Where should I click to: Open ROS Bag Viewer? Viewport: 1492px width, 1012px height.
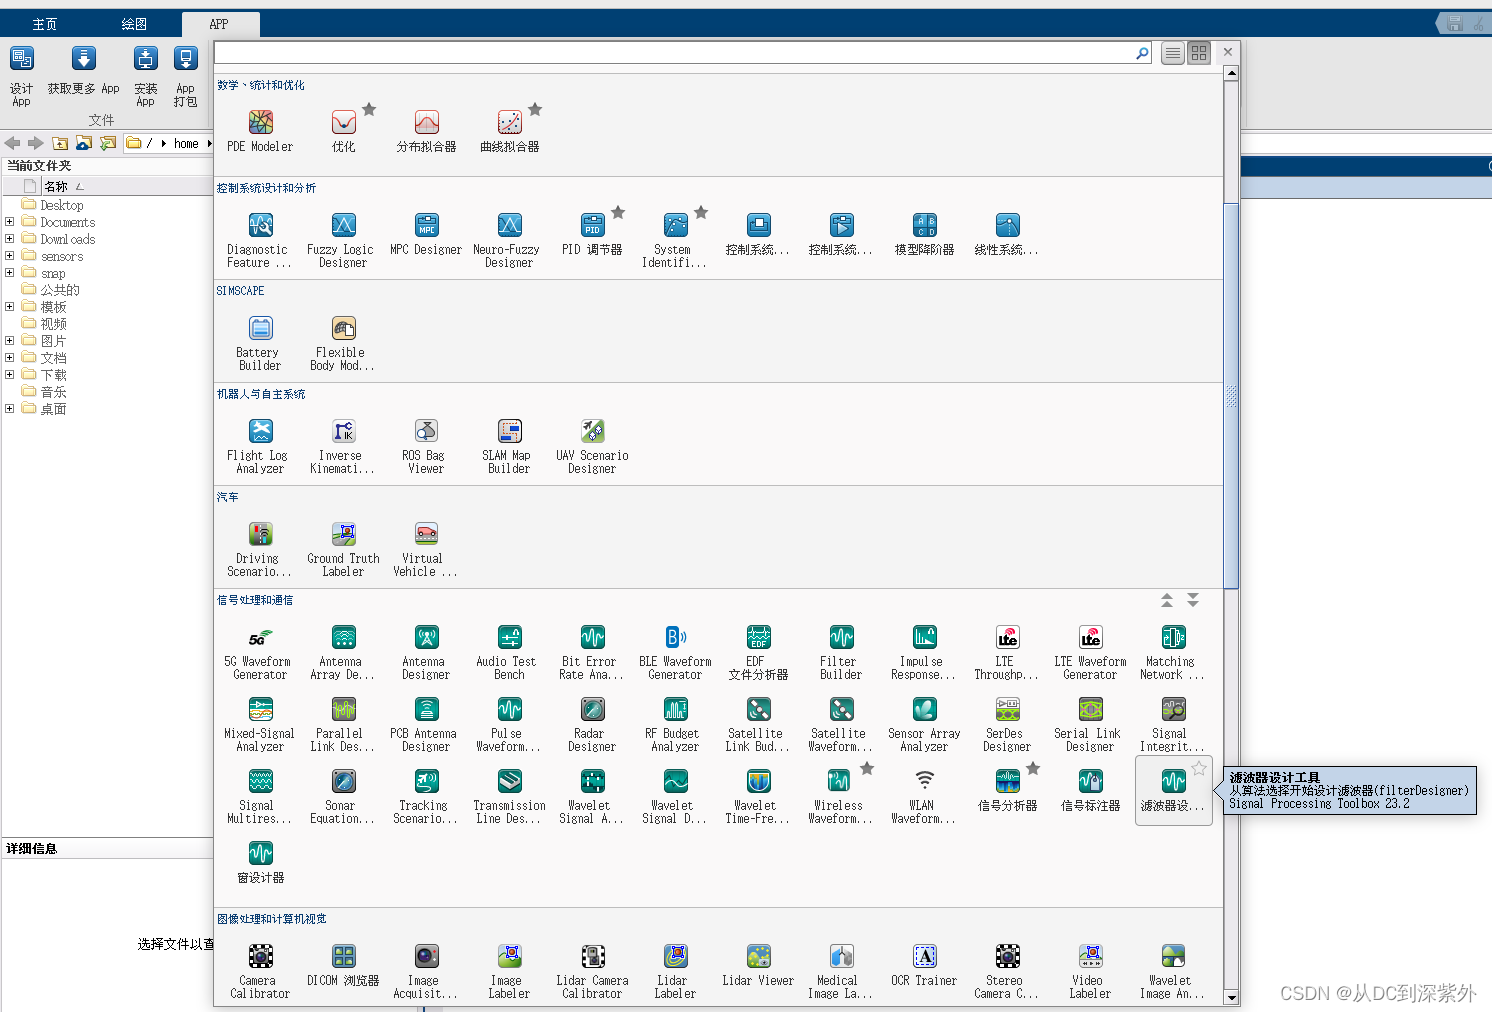426,446
